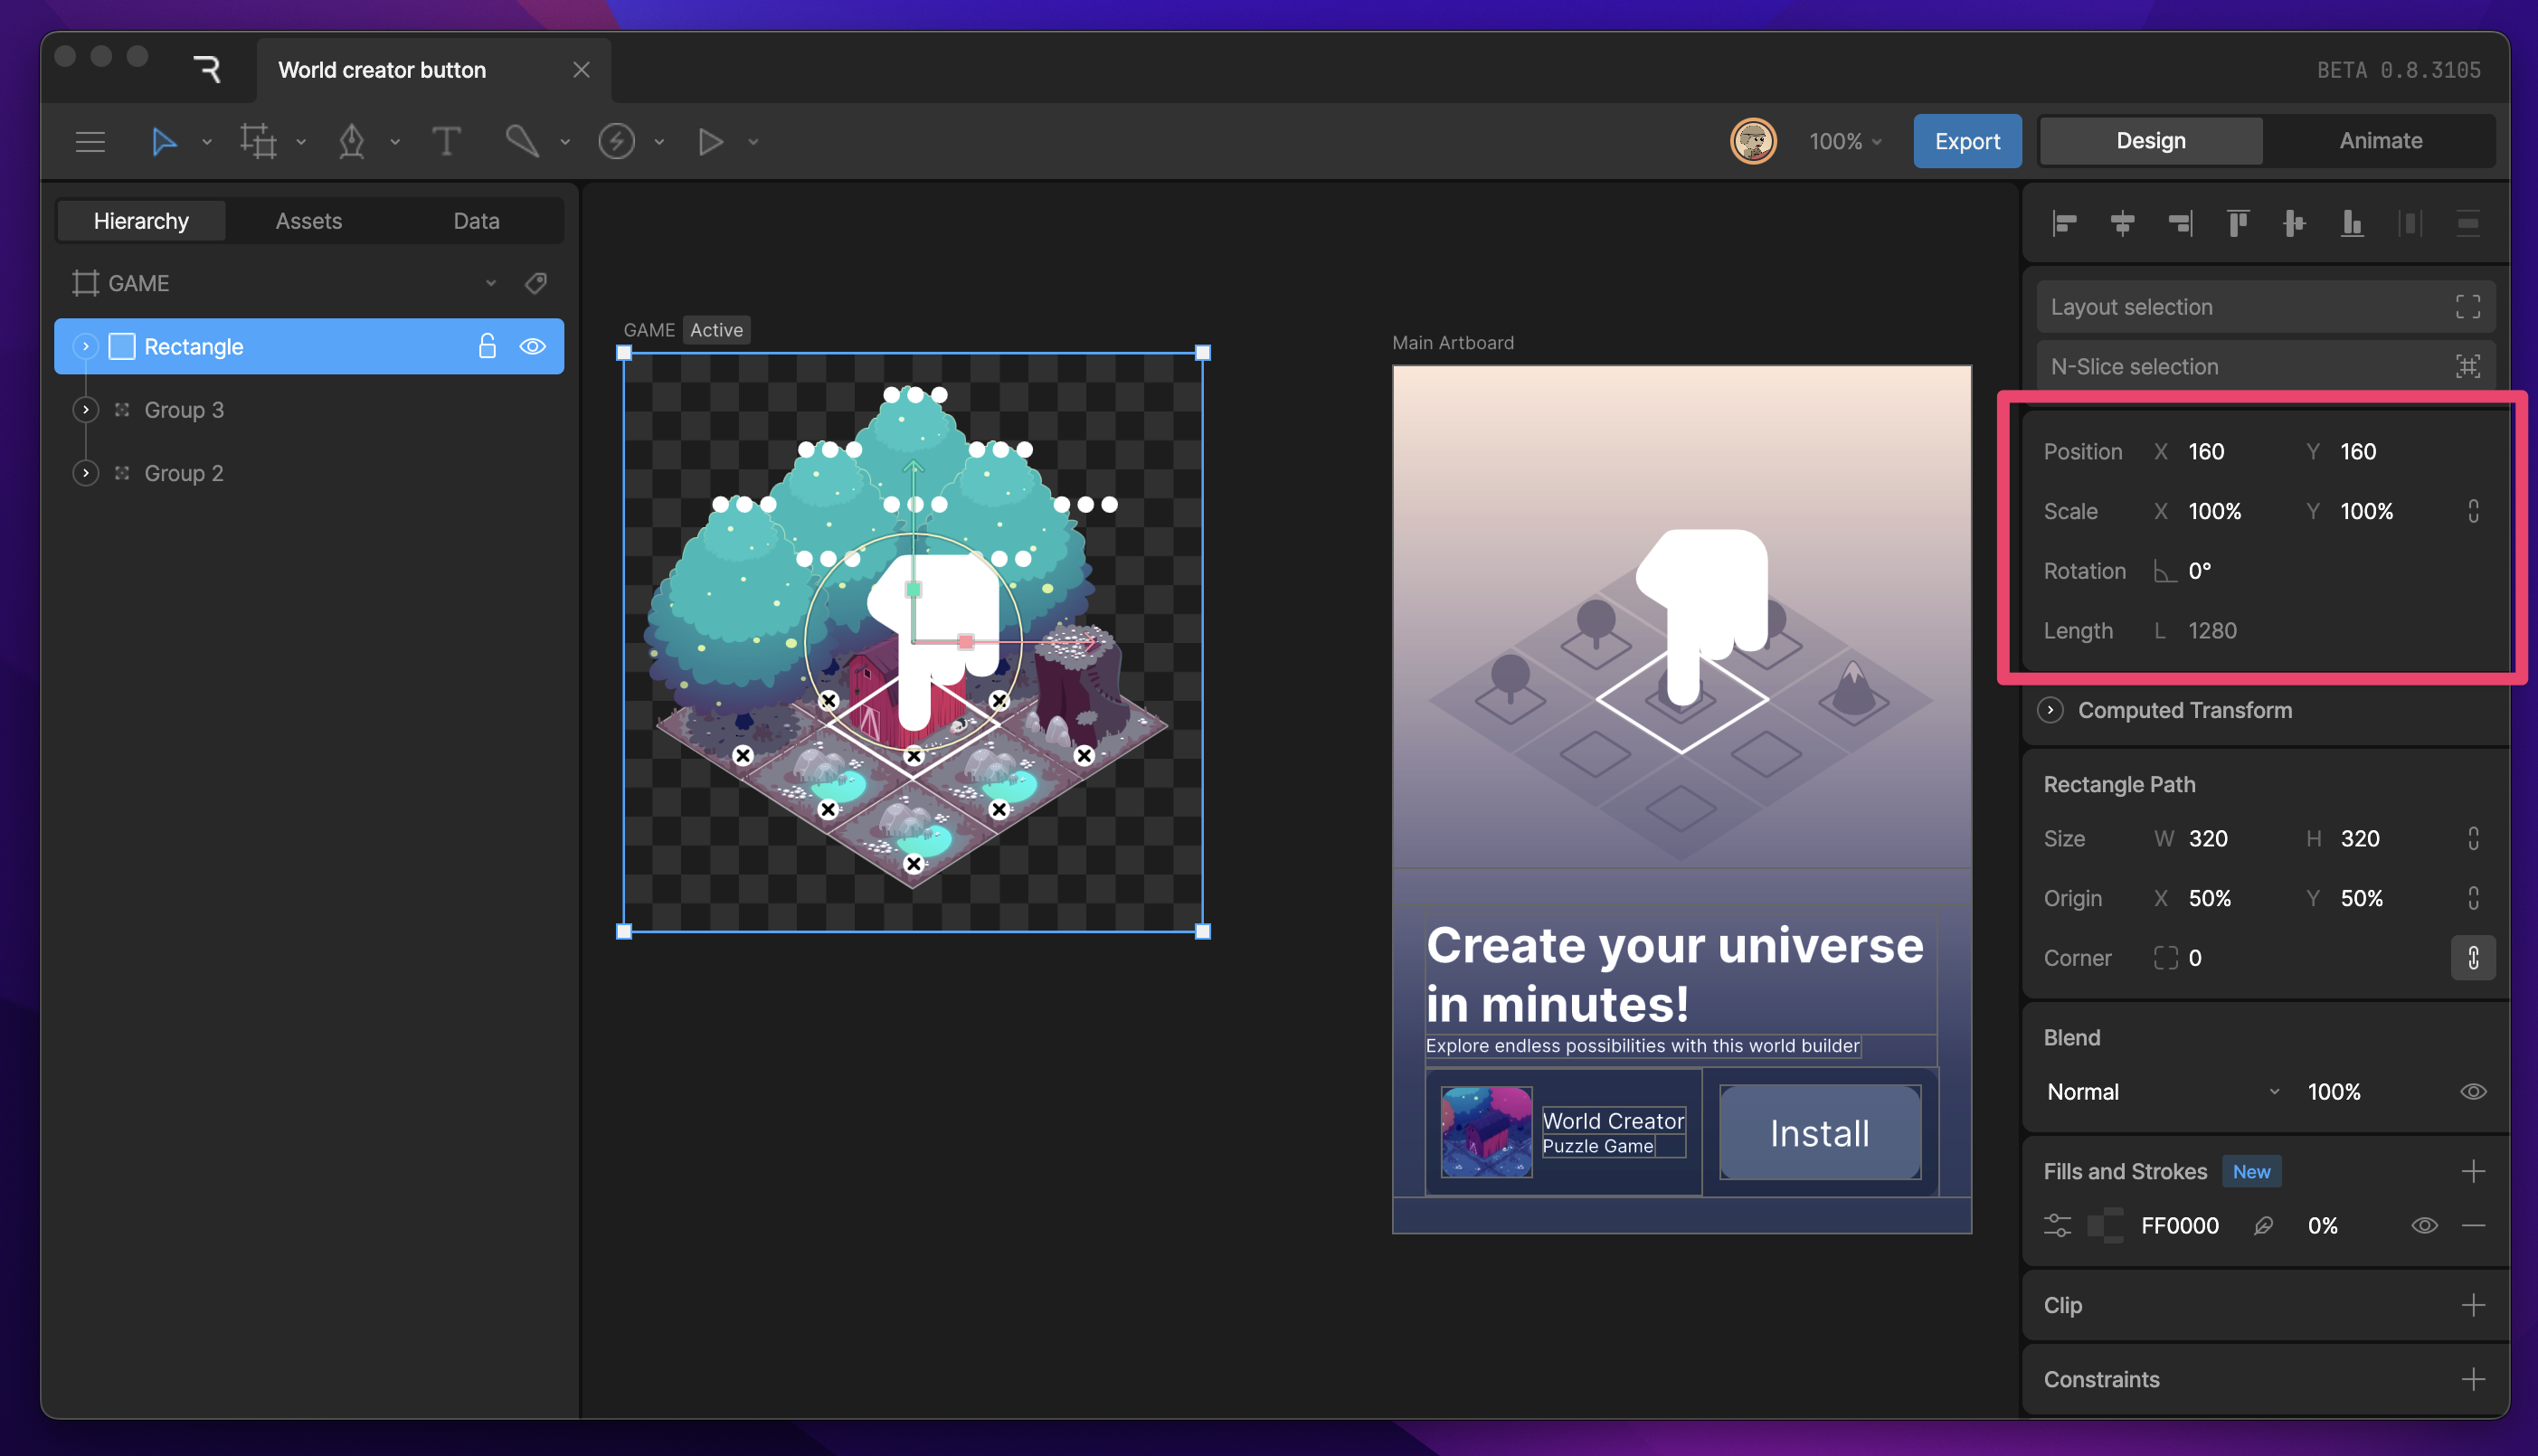Click the Play preview icon
Screen dimensions: 2538x1456
tap(710, 141)
